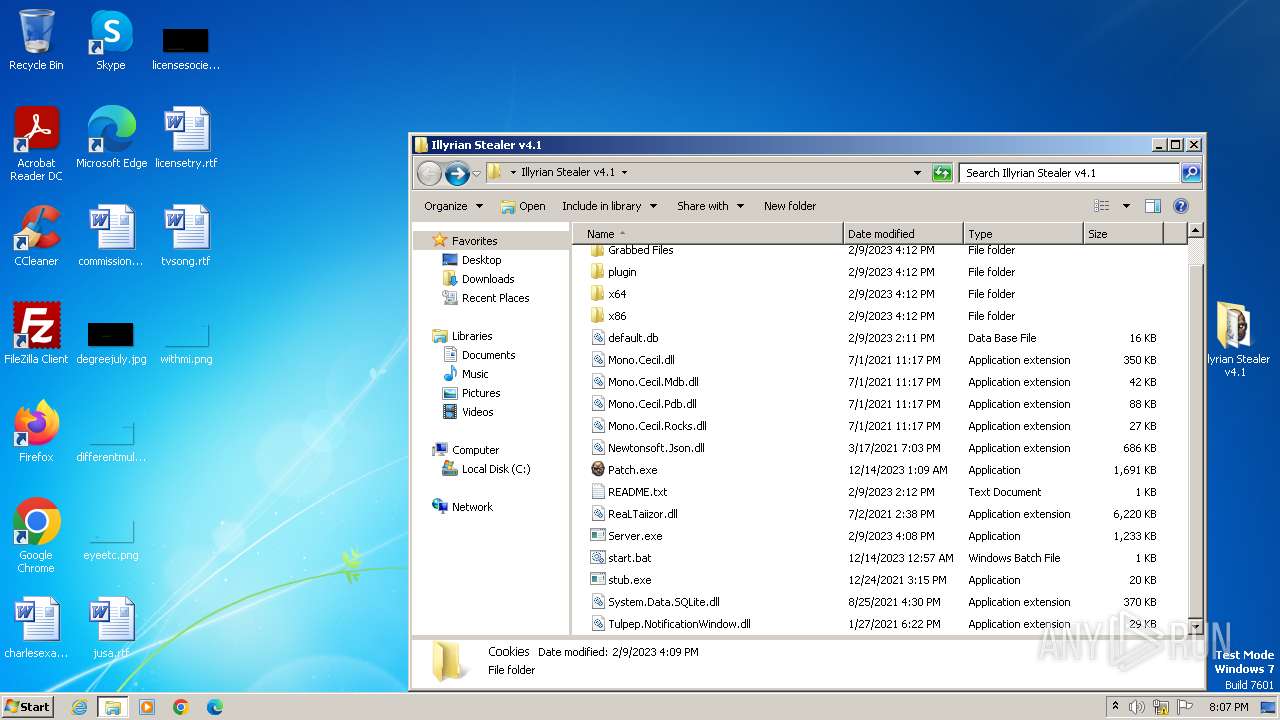
Task: Launch Firefox desktop shortcut
Action: [36, 432]
